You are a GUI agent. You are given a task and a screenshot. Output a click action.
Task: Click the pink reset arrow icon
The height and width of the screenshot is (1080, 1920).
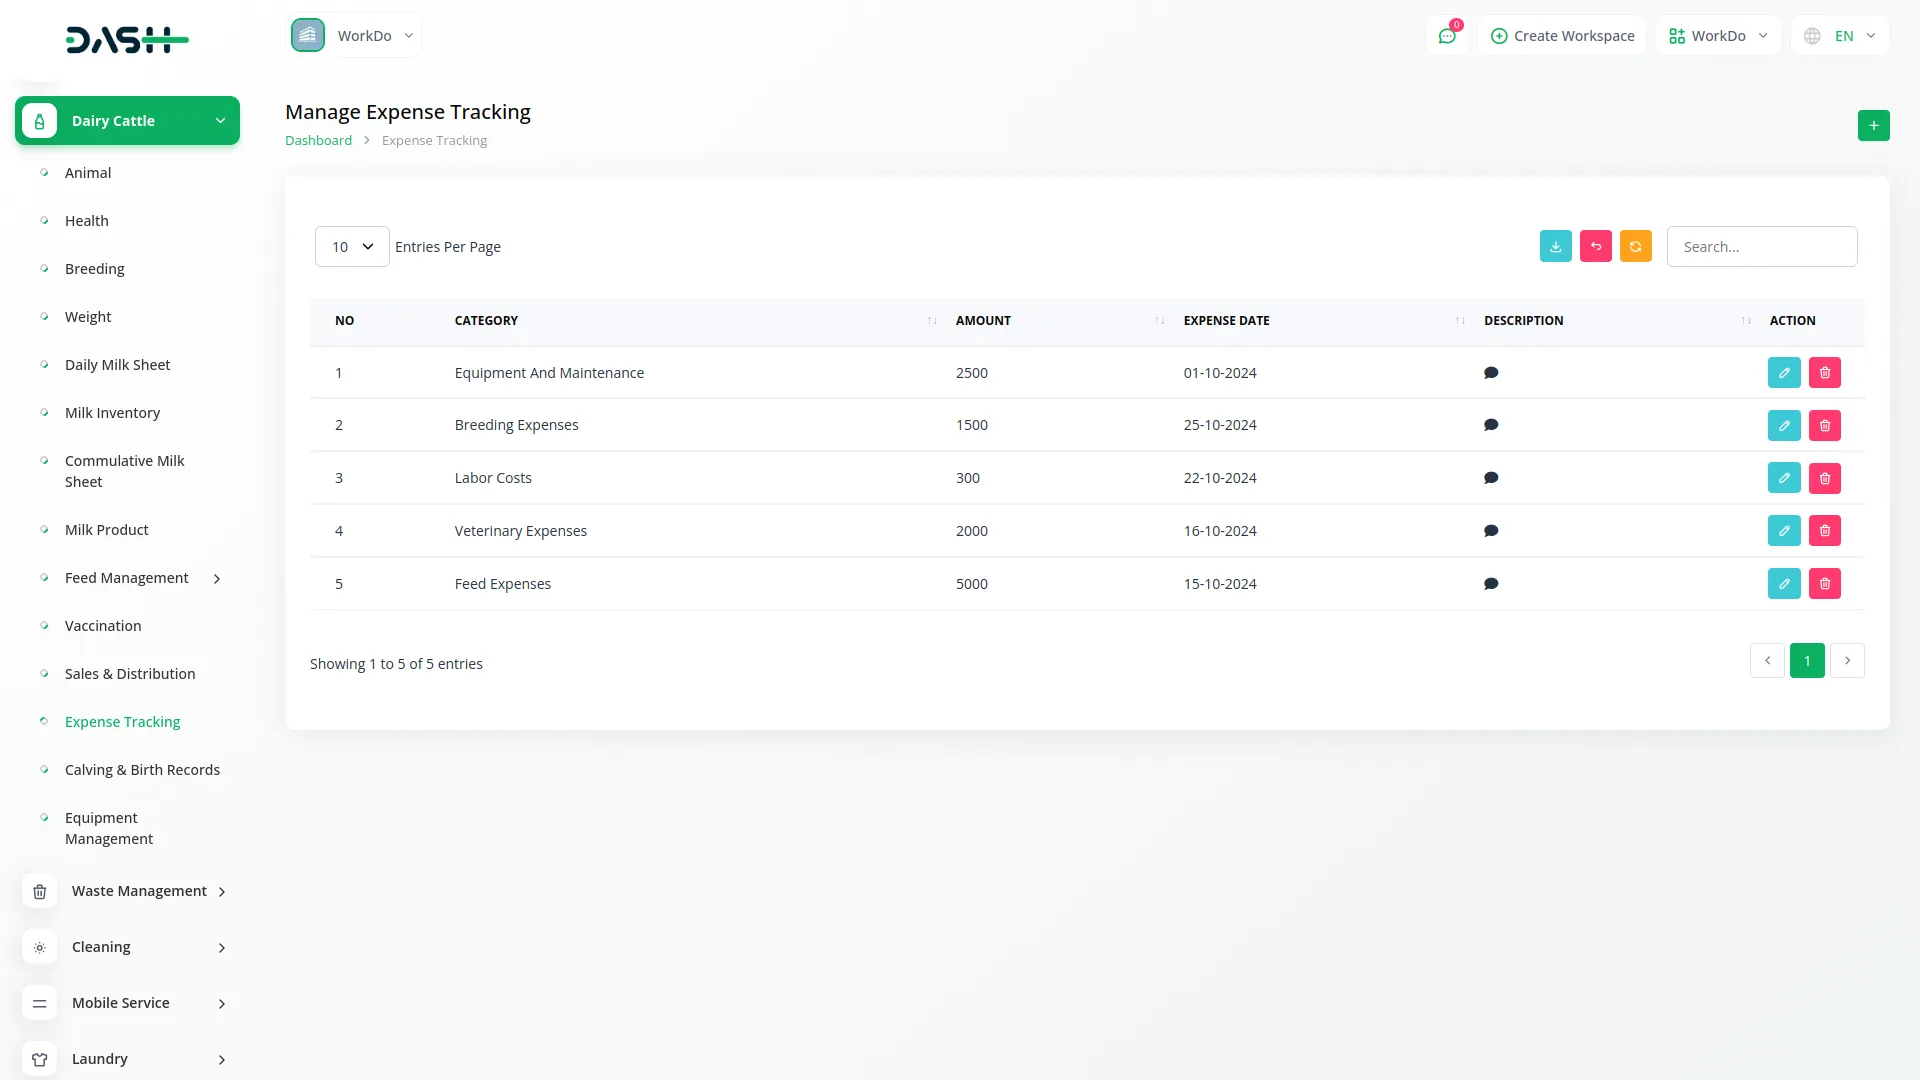[x=1595, y=247]
